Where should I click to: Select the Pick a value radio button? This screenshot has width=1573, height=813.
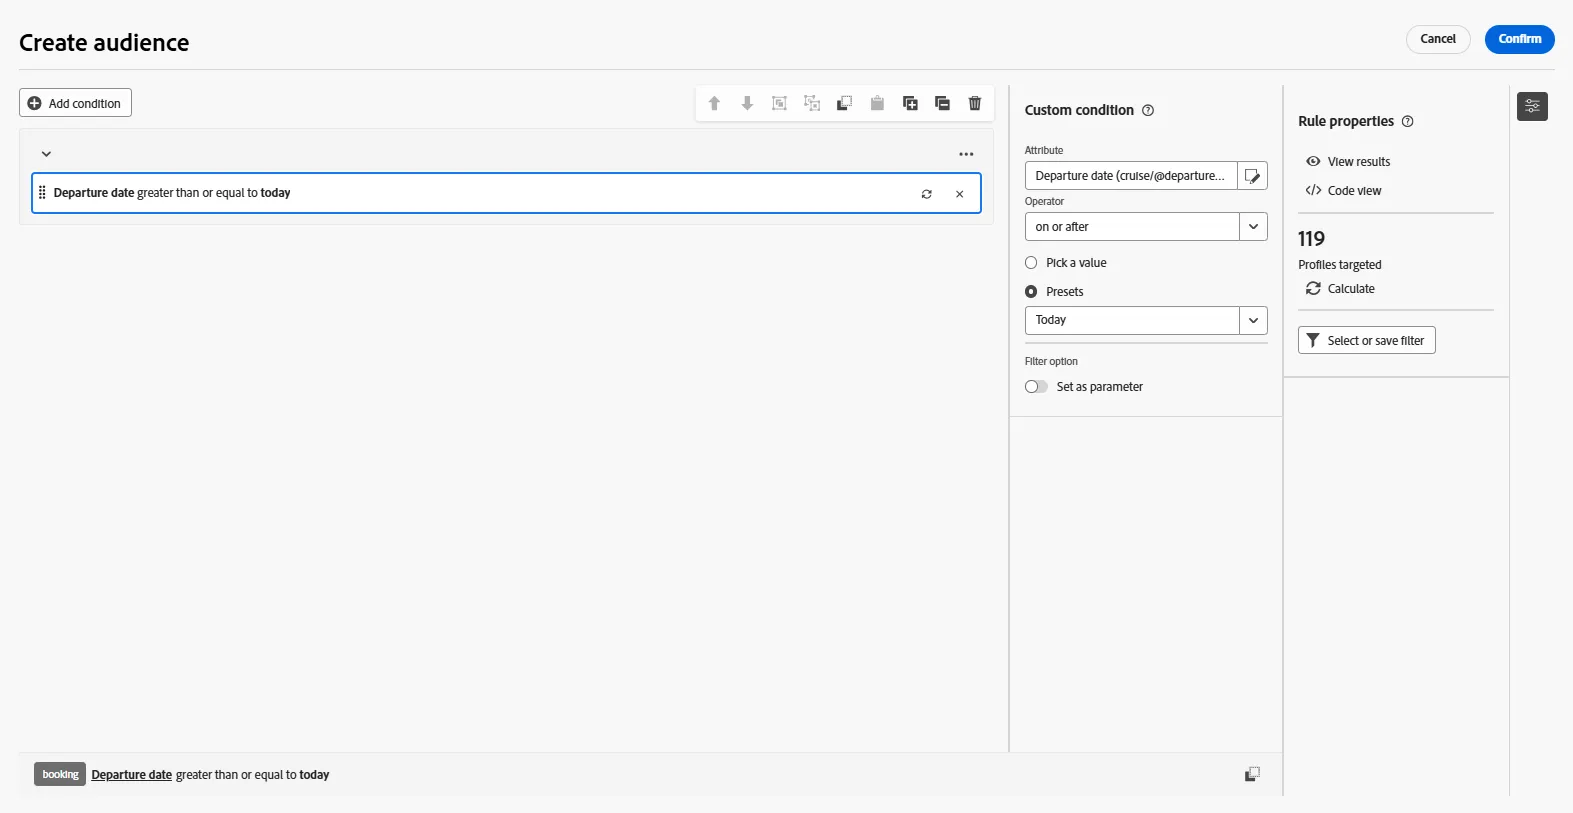[1031, 263]
